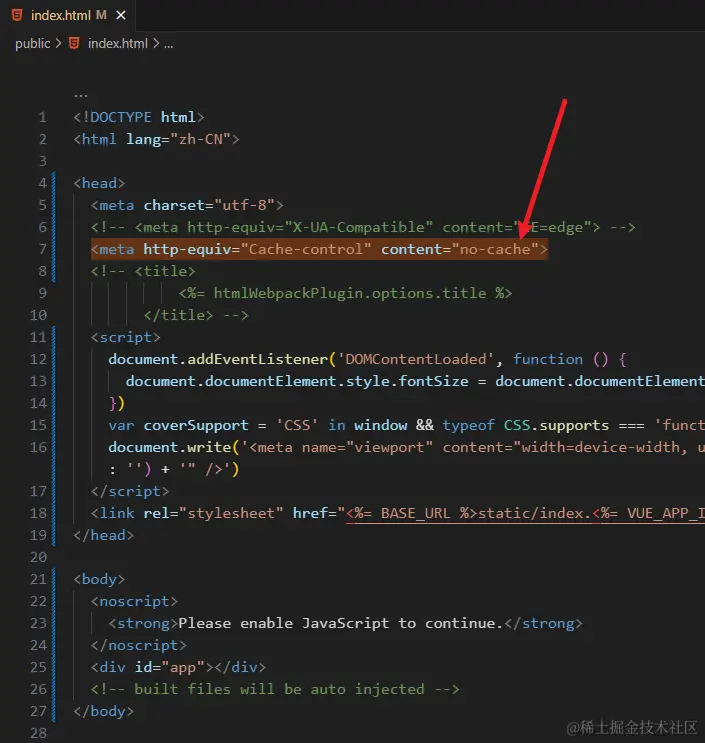Click CSS.supports on line 15
705x743 pixels.
point(556,426)
